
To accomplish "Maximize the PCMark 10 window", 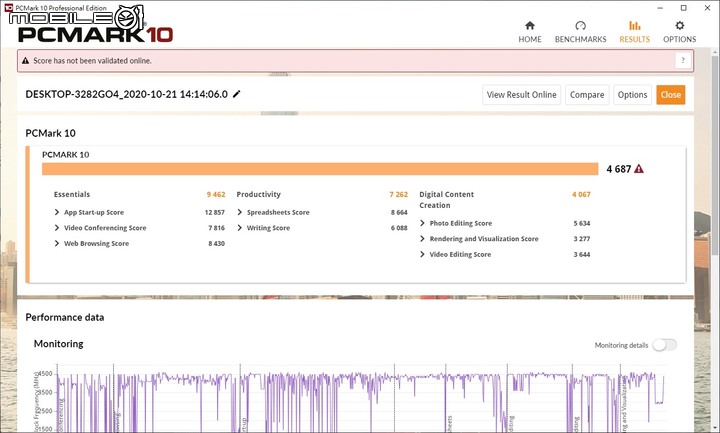I will point(683,8).
